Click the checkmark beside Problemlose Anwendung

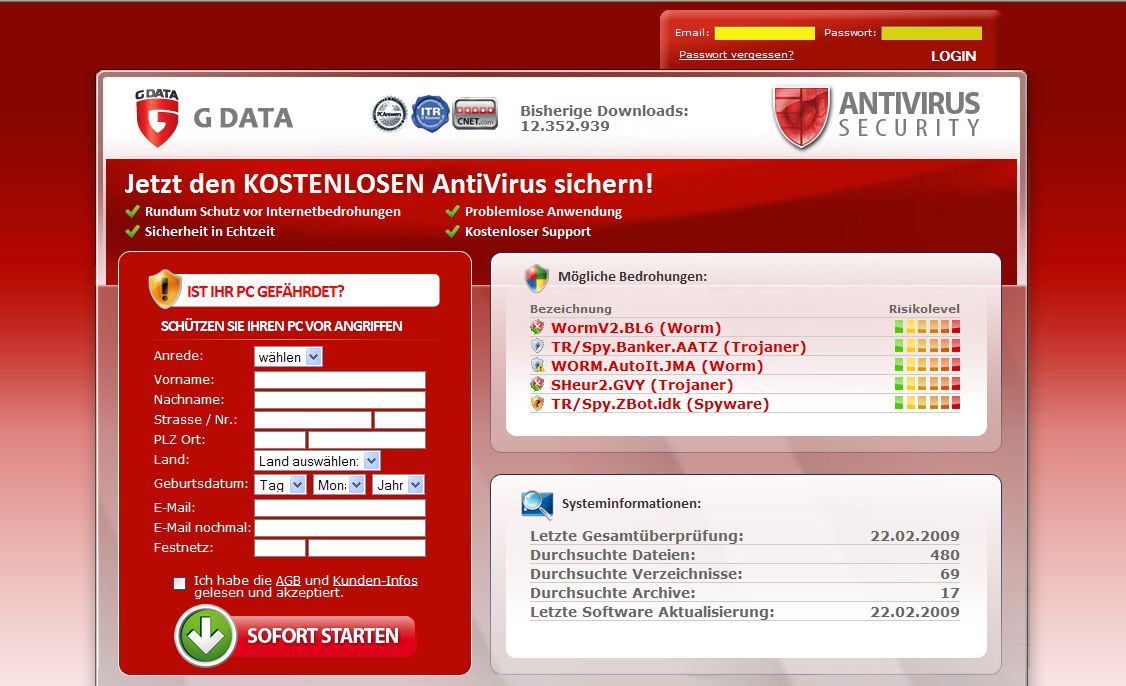tap(452, 211)
